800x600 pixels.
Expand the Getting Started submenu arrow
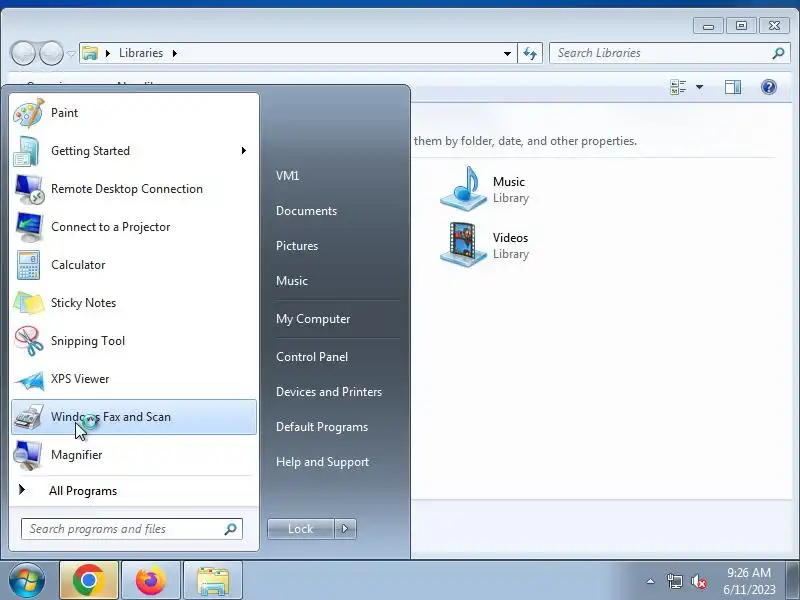244,151
